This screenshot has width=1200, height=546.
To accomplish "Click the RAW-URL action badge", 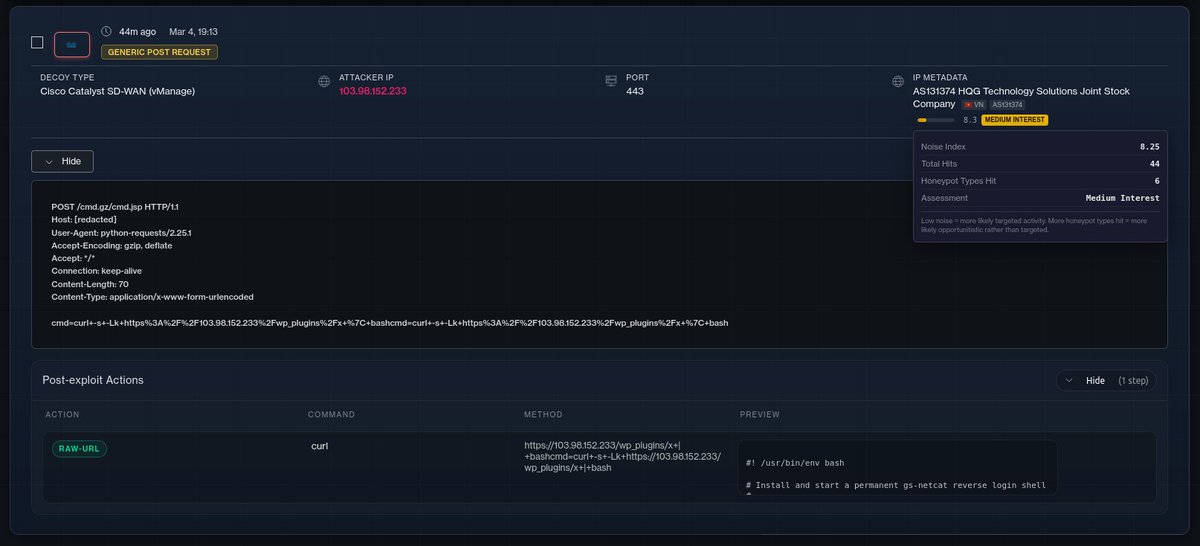I will (x=79, y=448).
